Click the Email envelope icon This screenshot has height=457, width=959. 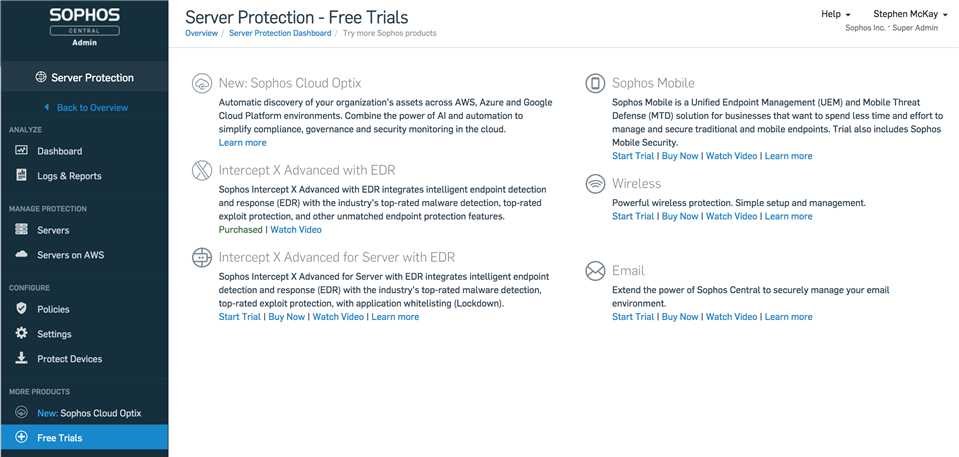click(x=595, y=270)
